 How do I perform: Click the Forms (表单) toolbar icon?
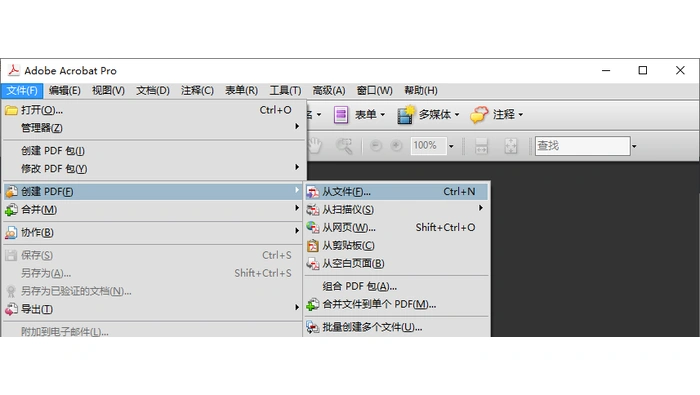click(341, 115)
